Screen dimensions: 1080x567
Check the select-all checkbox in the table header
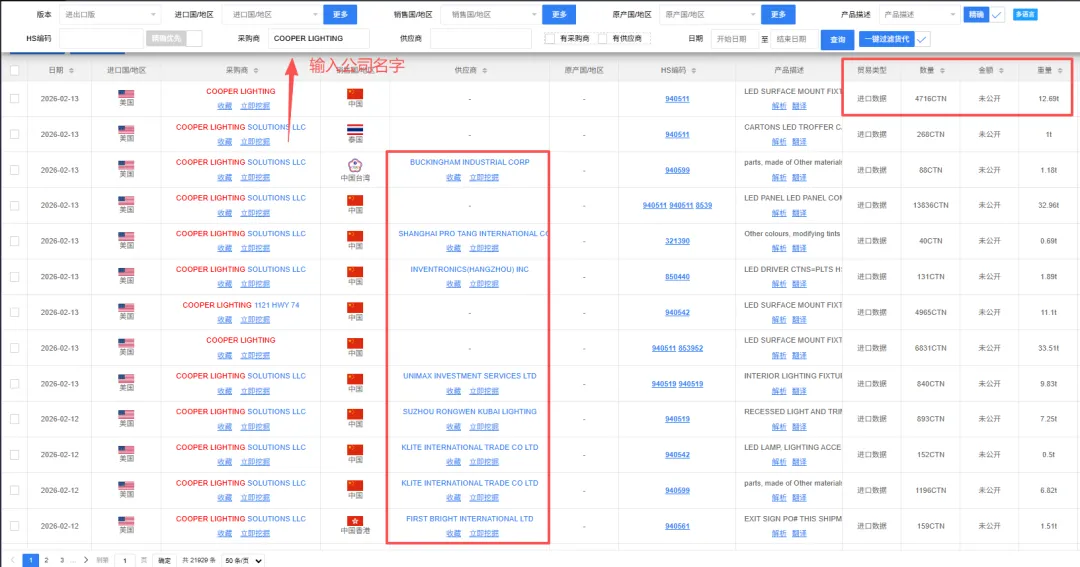tap(14, 70)
